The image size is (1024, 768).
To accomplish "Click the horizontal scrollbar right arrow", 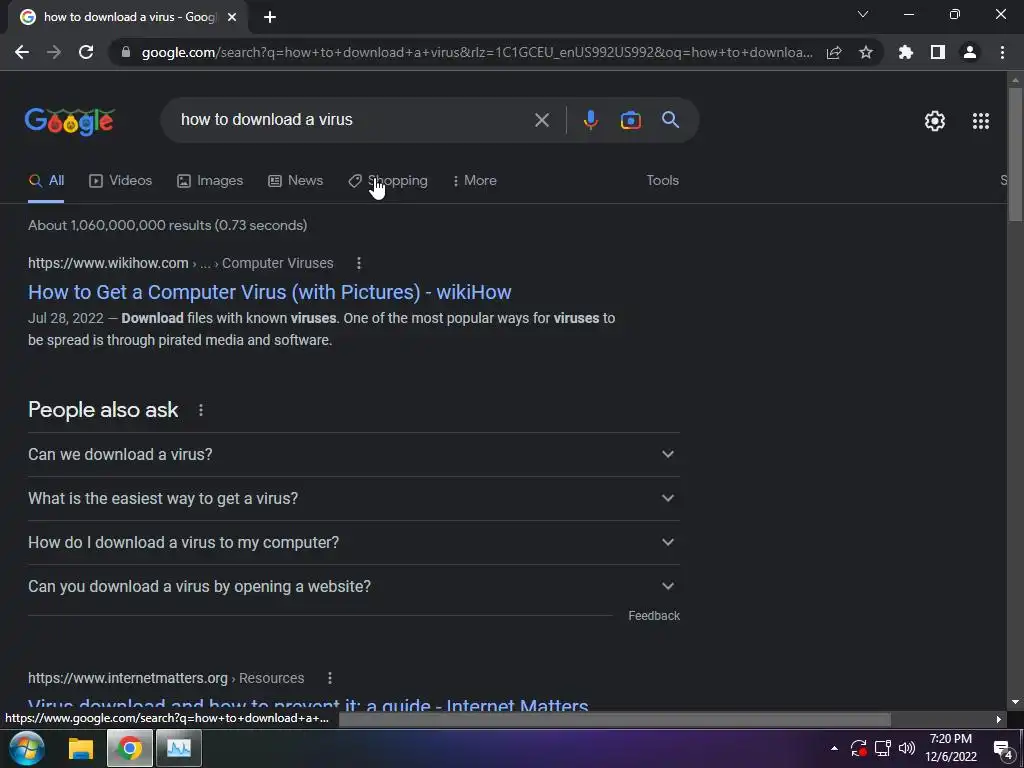I will [999, 720].
